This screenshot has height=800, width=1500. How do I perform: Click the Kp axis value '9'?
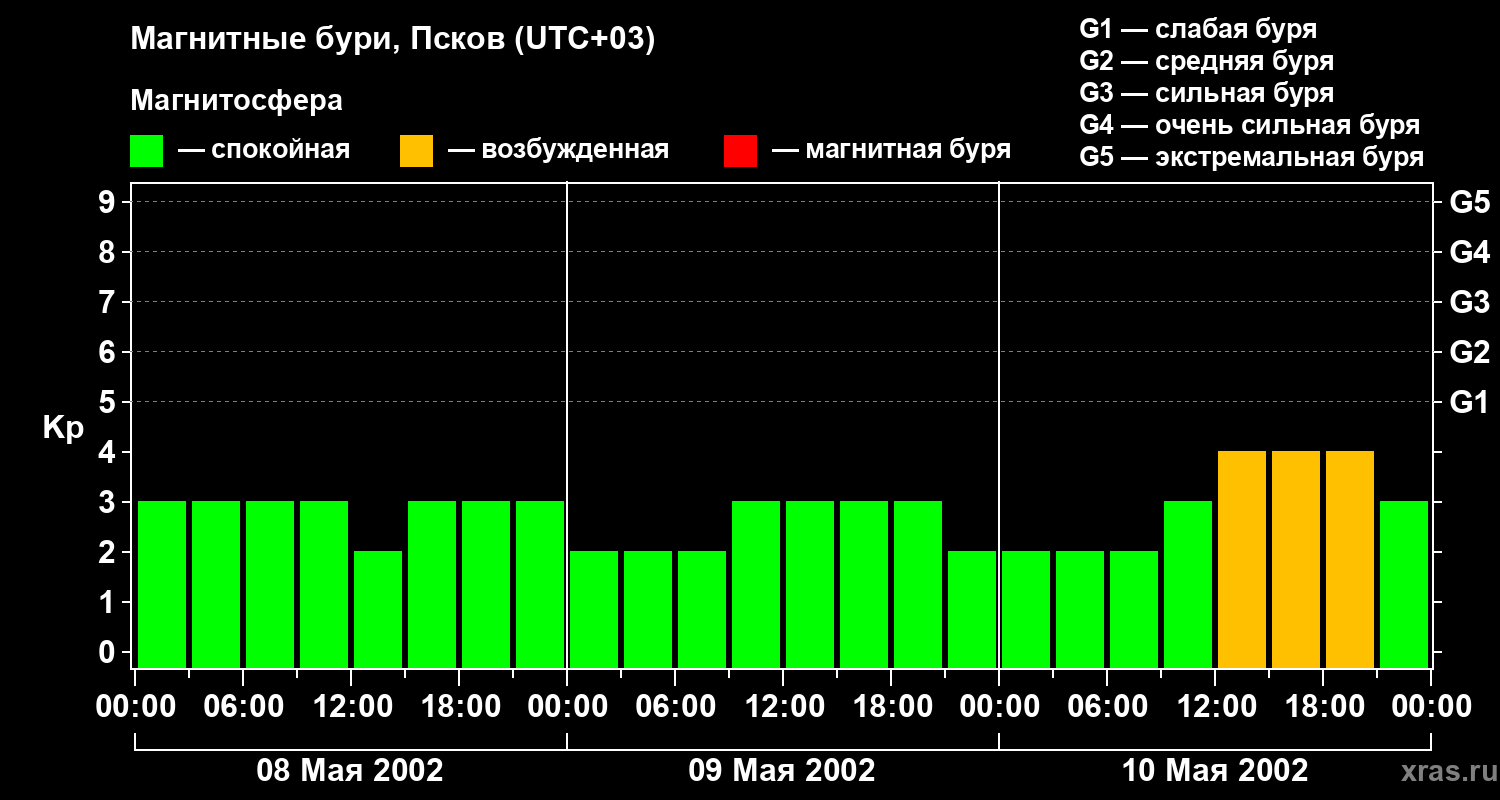[109, 202]
